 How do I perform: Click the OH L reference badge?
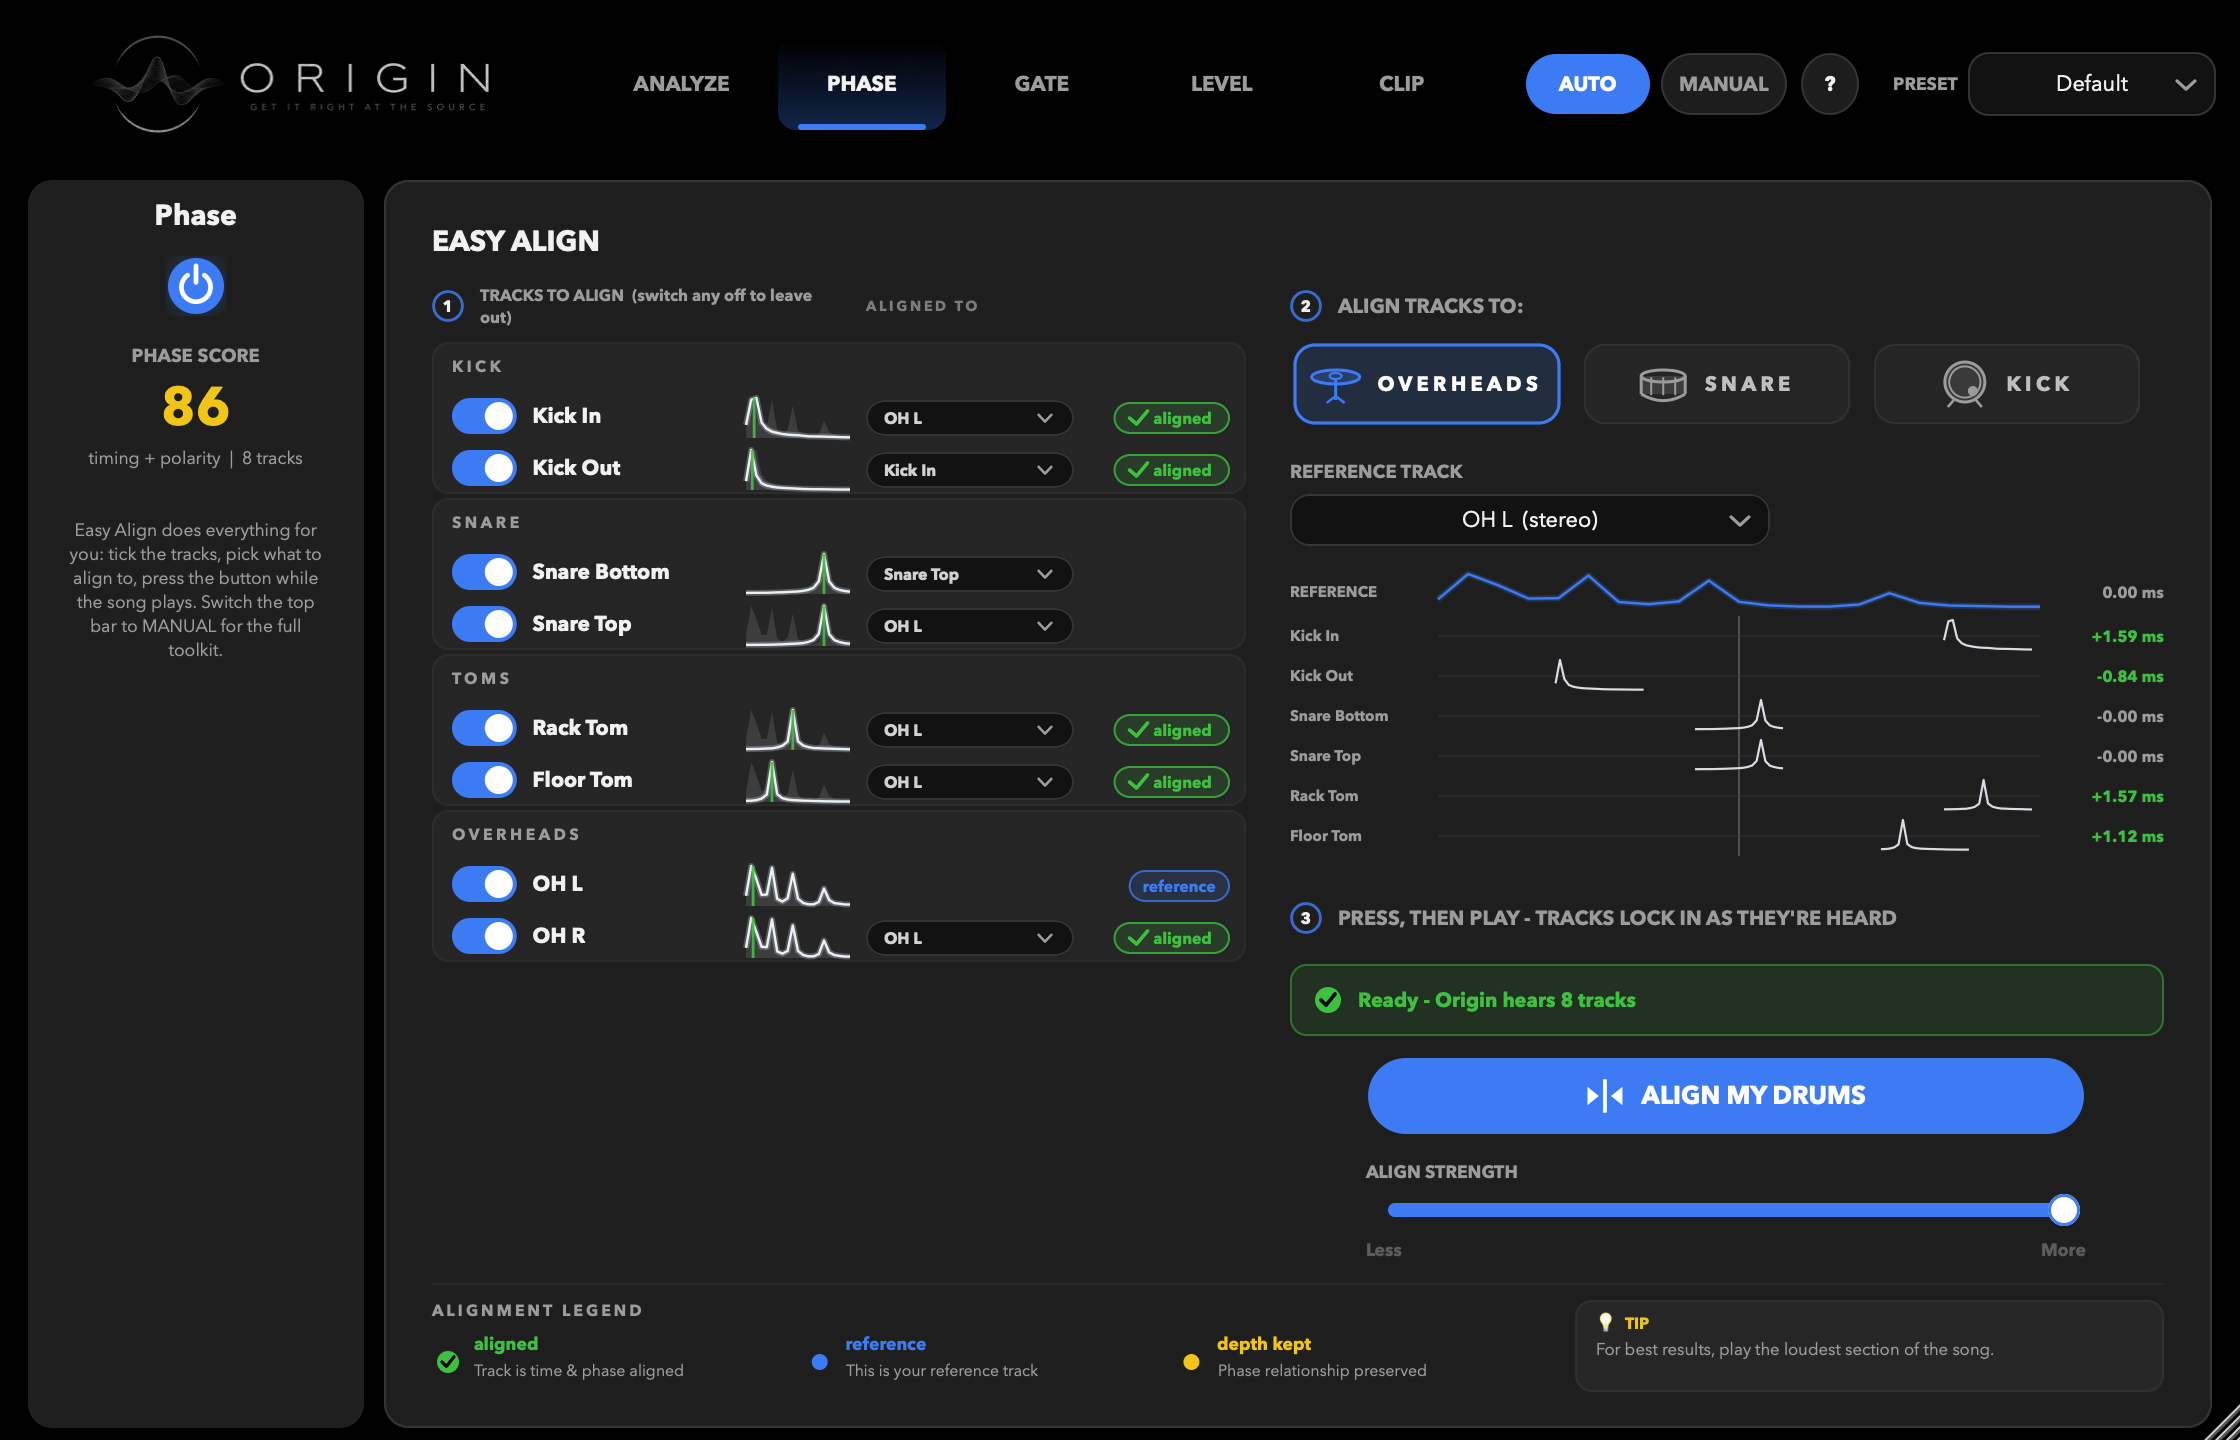click(x=1179, y=886)
